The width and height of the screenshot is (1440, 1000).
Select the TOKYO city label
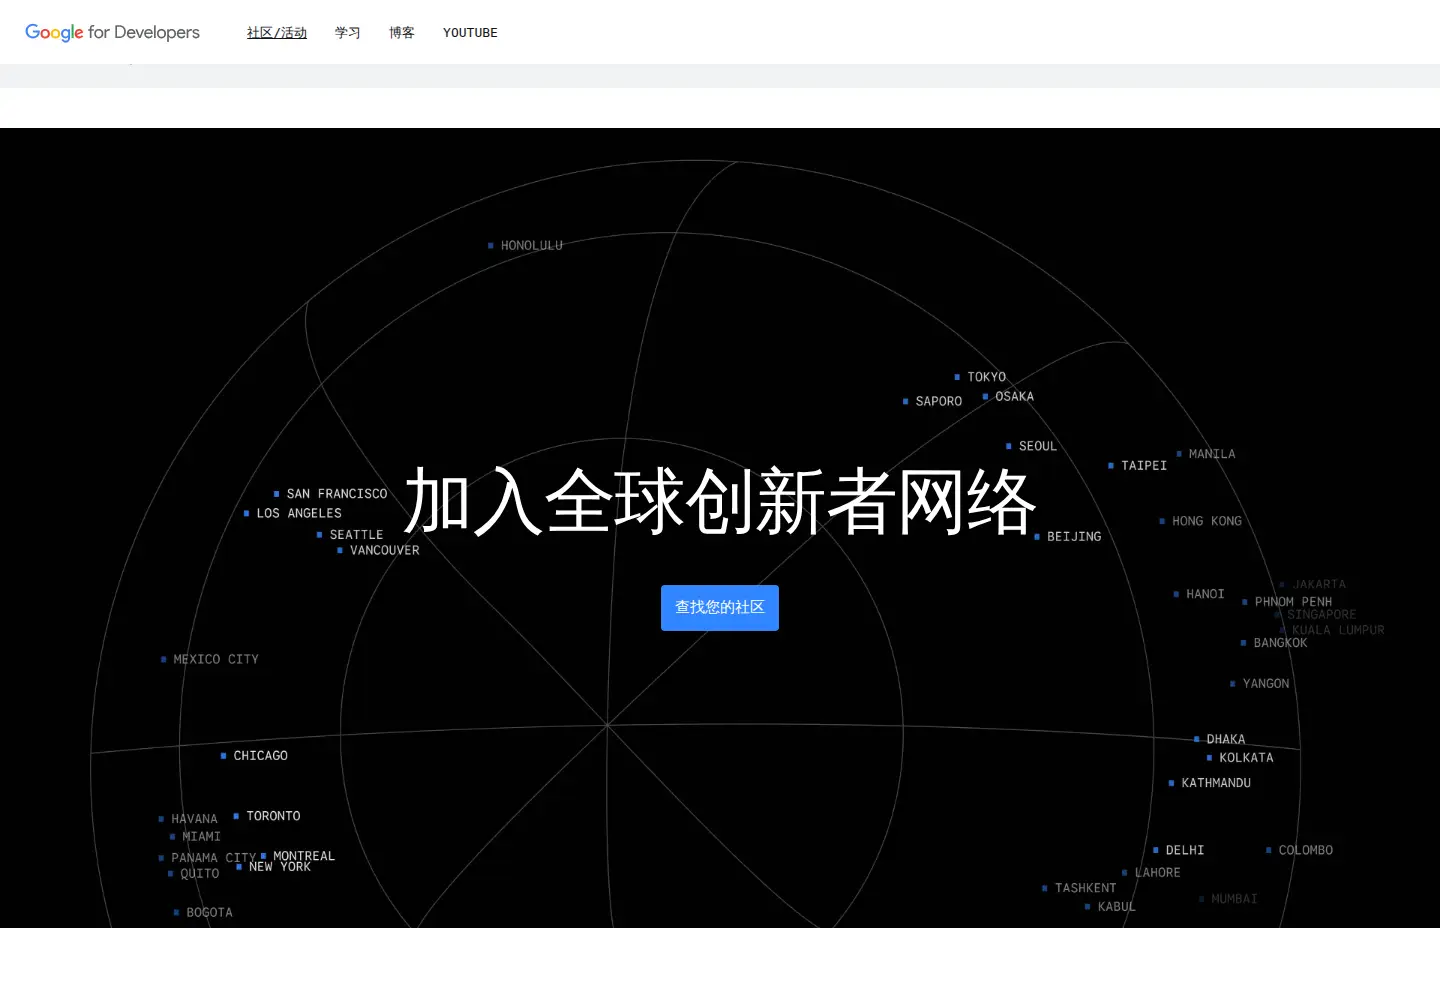pyautogui.click(x=987, y=377)
